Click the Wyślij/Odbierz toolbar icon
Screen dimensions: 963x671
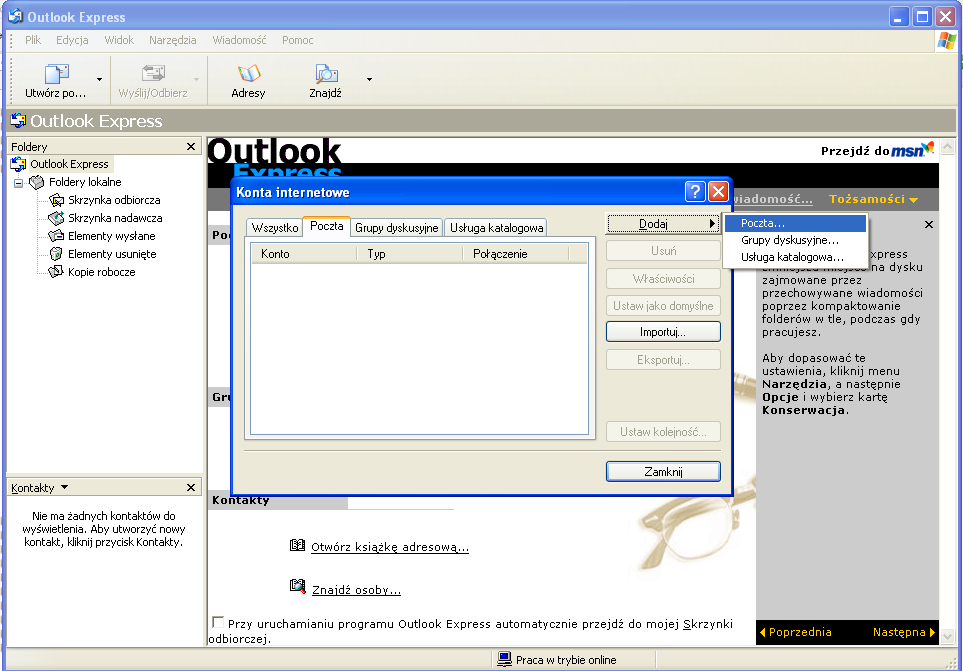pyautogui.click(x=153, y=74)
